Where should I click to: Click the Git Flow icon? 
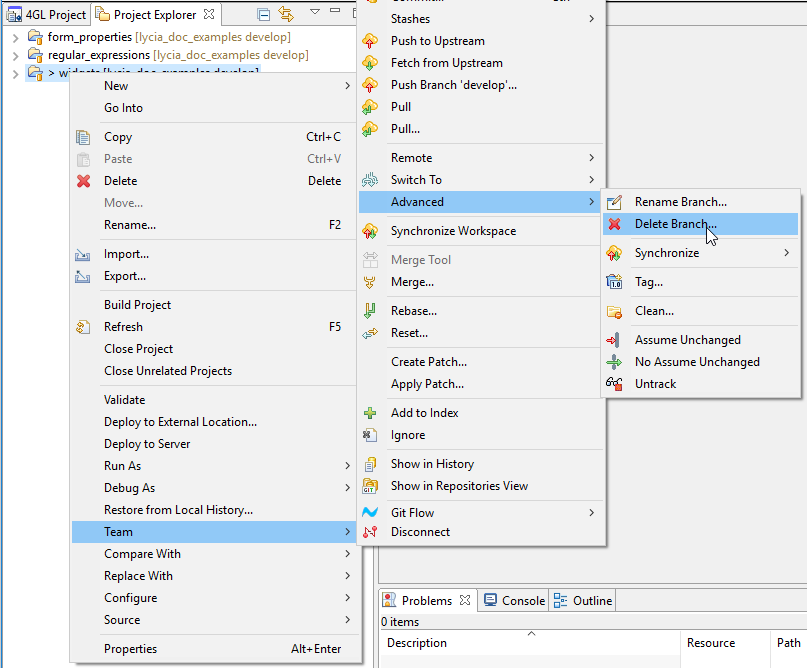[370, 513]
